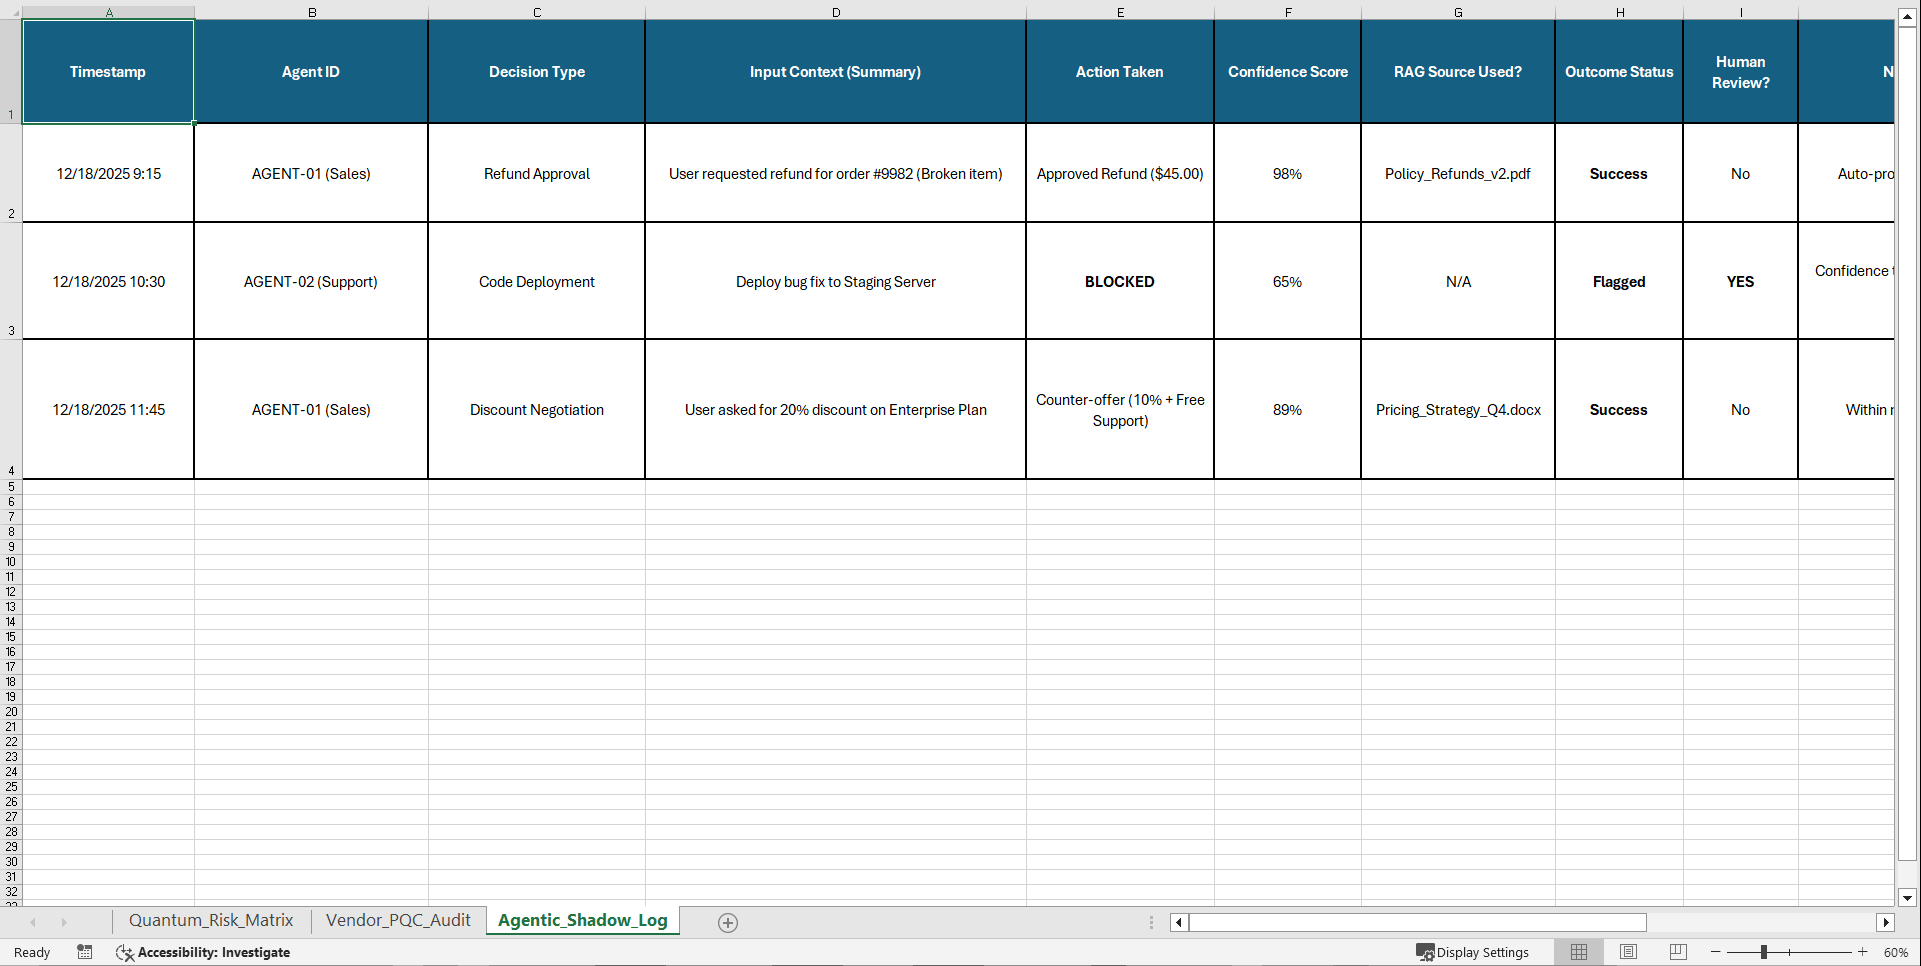Select the active Agentic_Shadow_Log tab
The height and width of the screenshot is (966, 1921).
coord(582,920)
